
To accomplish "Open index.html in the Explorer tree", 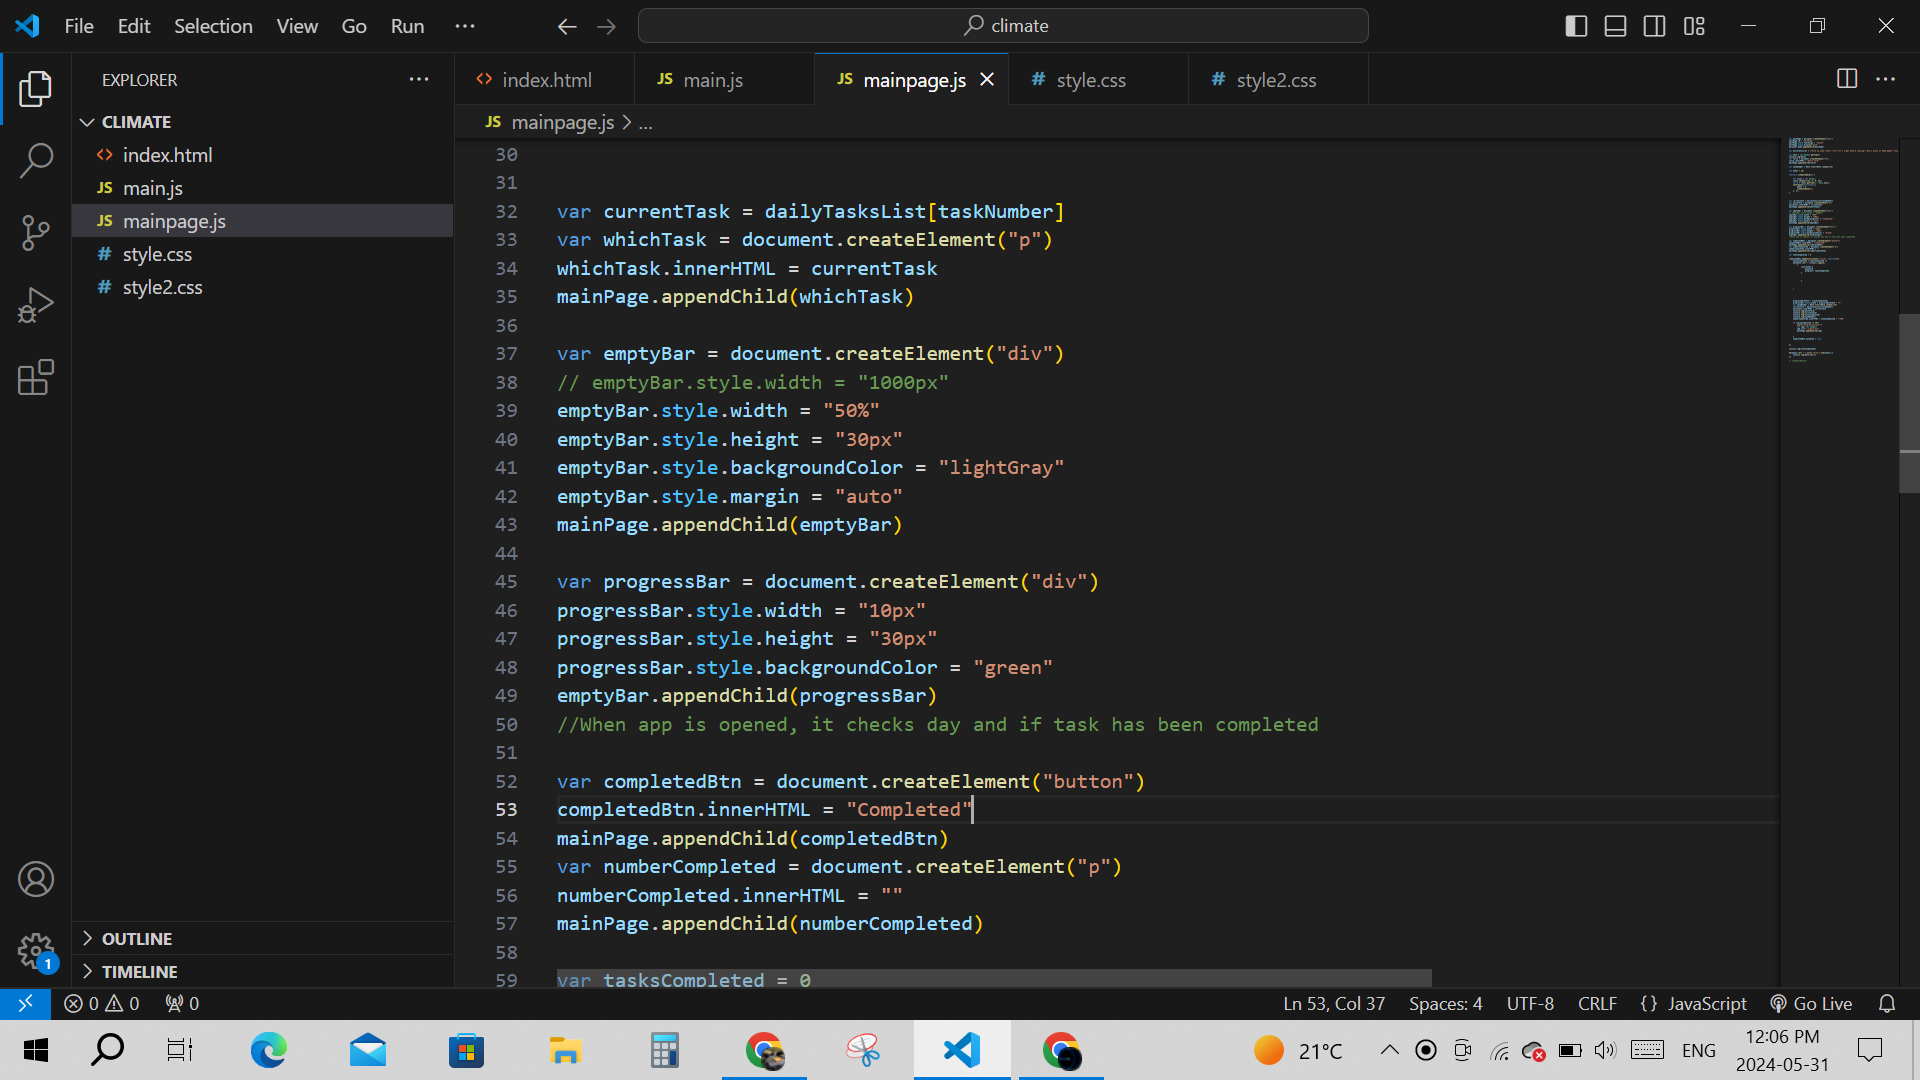I will click(x=167, y=155).
